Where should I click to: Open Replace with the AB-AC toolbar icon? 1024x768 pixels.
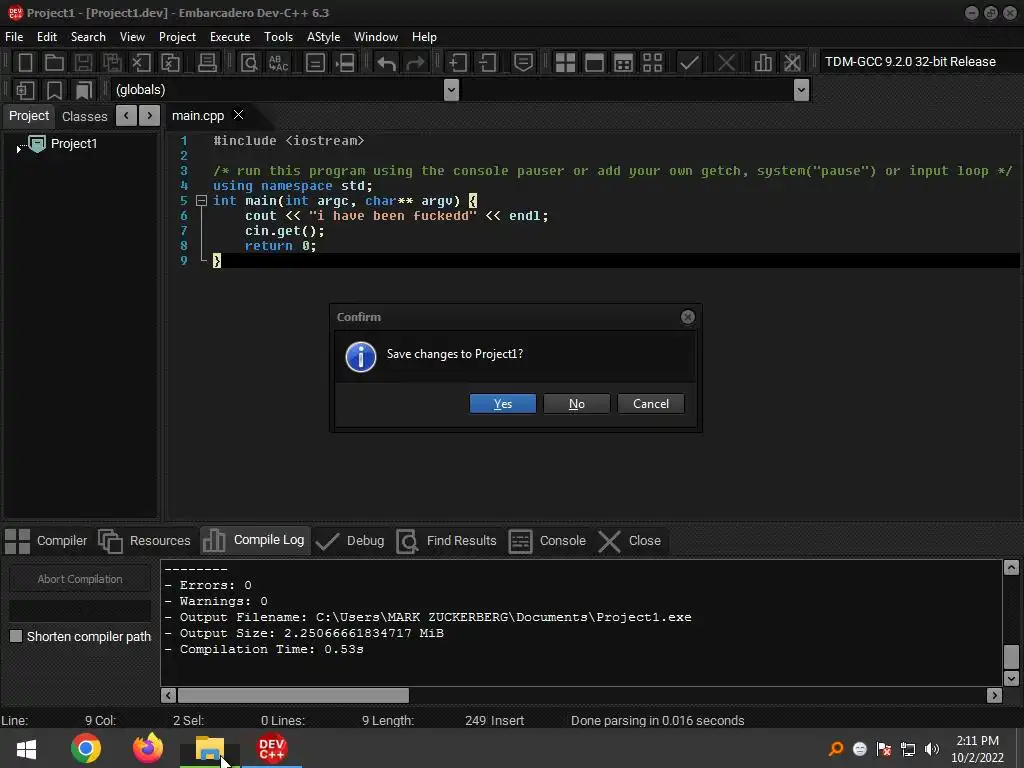tap(279, 63)
